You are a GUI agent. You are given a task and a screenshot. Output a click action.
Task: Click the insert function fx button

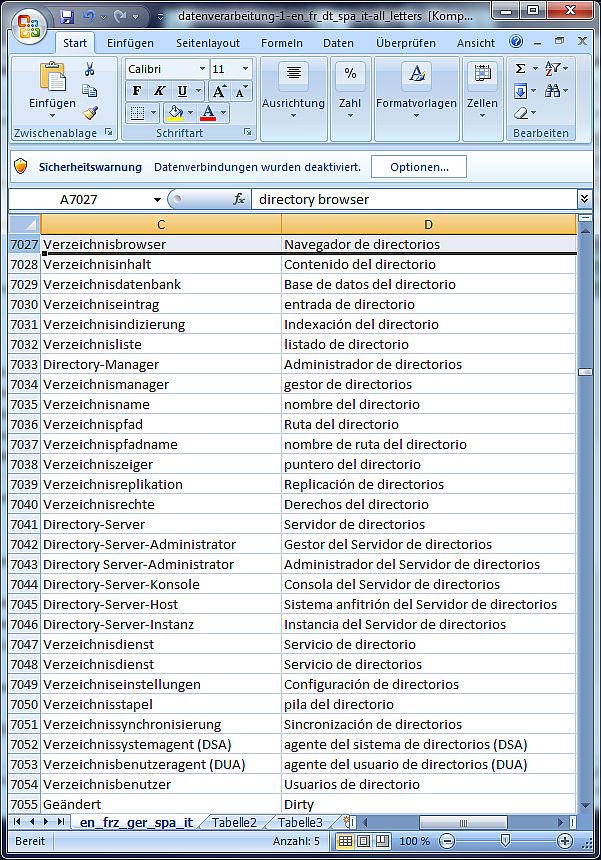(239, 199)
